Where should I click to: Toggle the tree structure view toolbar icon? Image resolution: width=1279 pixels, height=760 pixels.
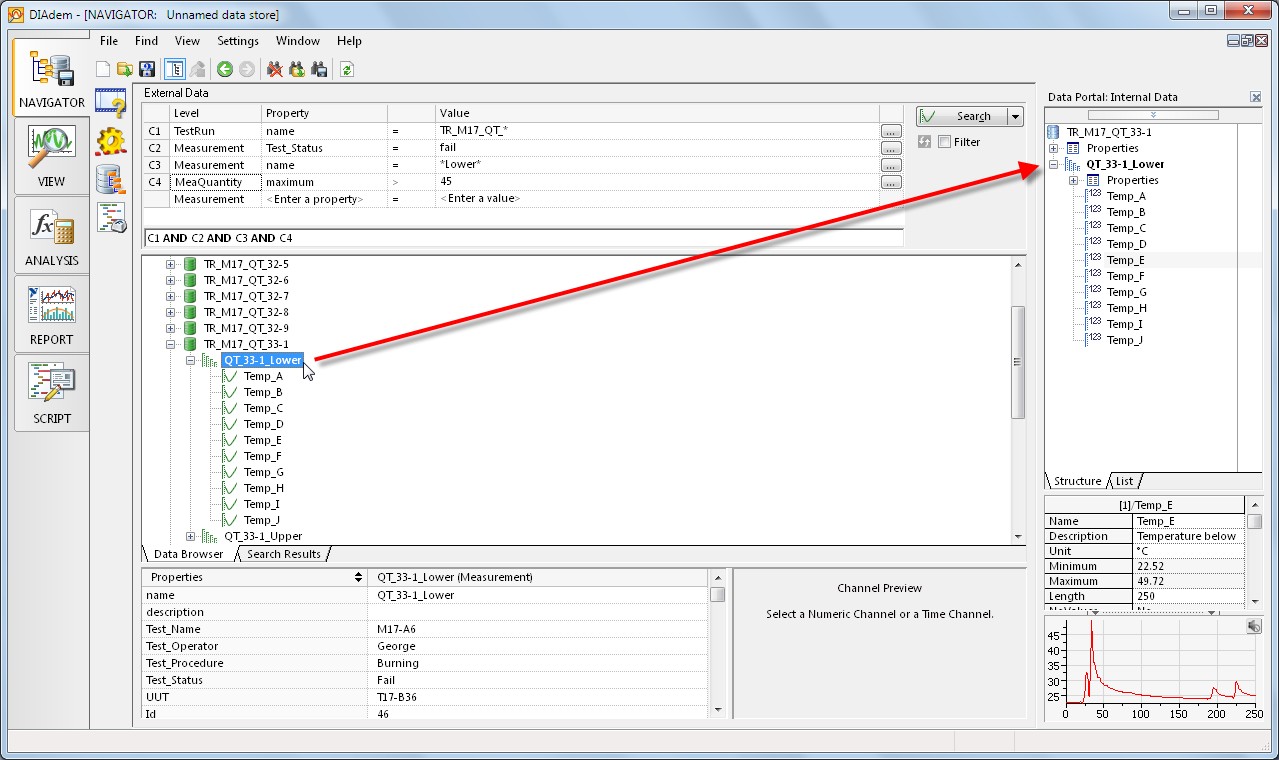coord(174,69)
